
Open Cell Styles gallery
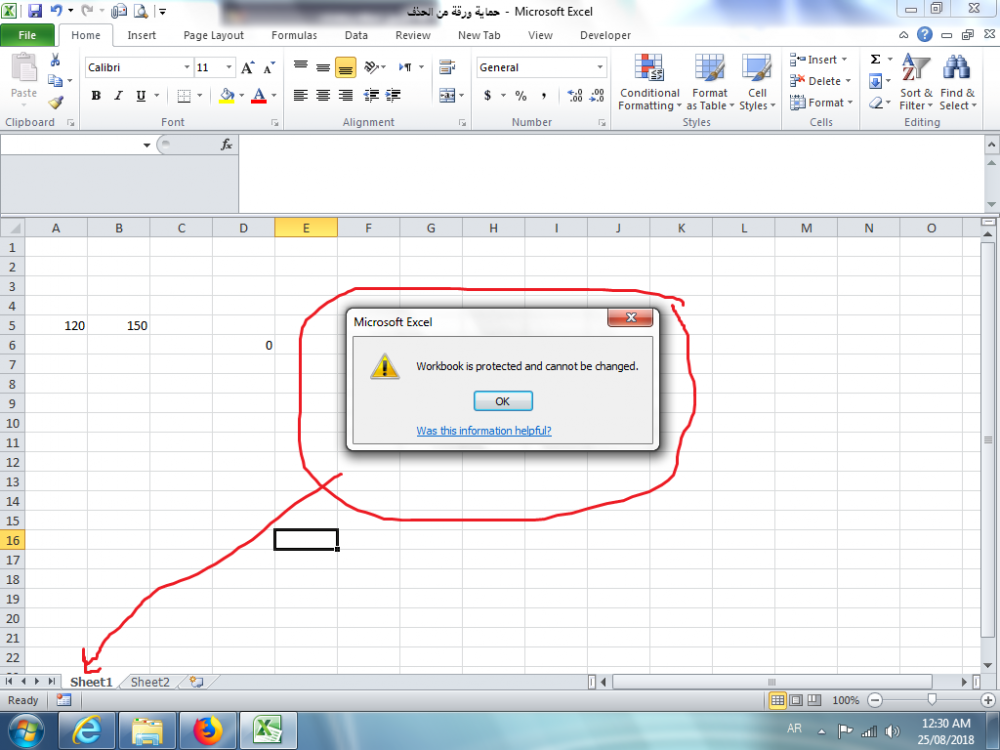757,83
